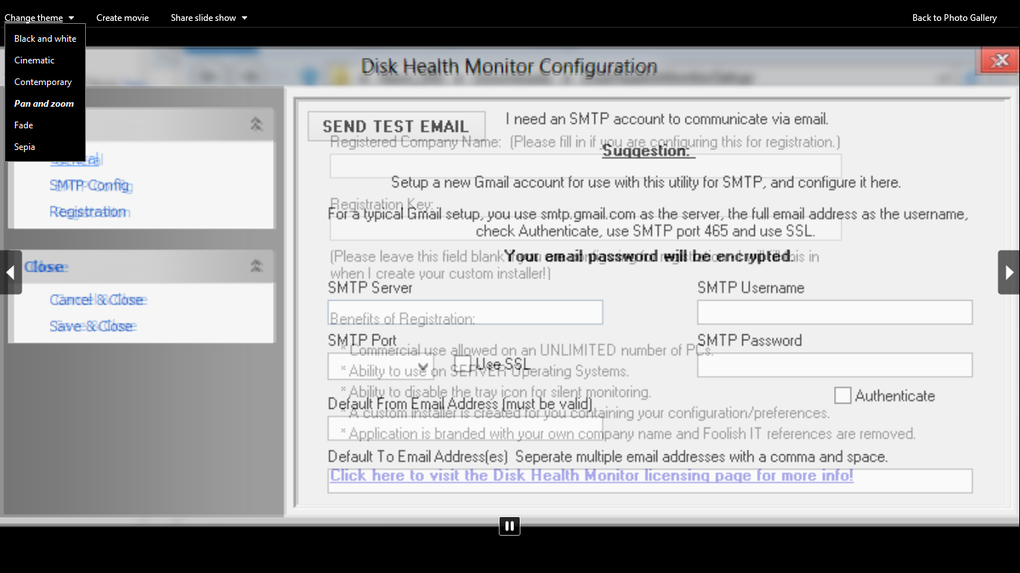The height and width of the screenshot is (573, 1020).
Task: Visit the Disk Health Monitor licensing page link
Action: [591, 475]
